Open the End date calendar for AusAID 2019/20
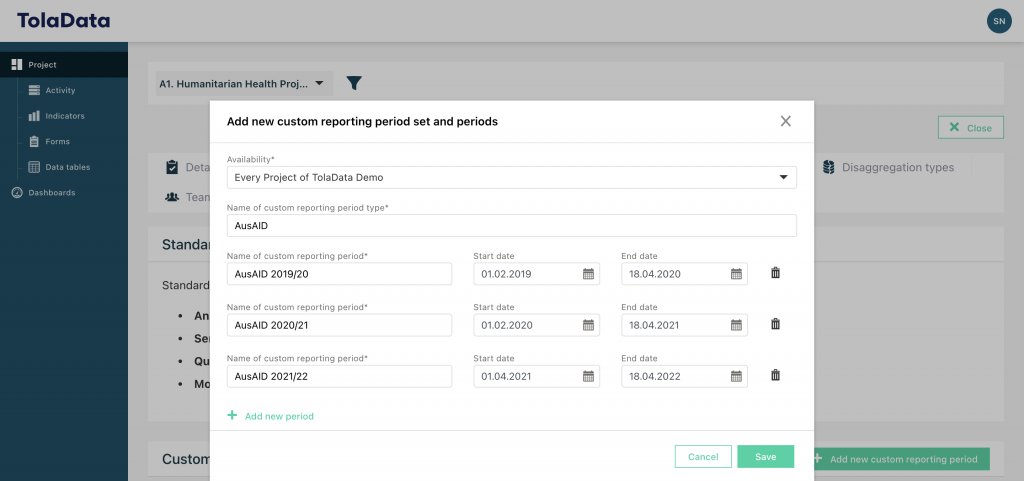 [736, 274]
